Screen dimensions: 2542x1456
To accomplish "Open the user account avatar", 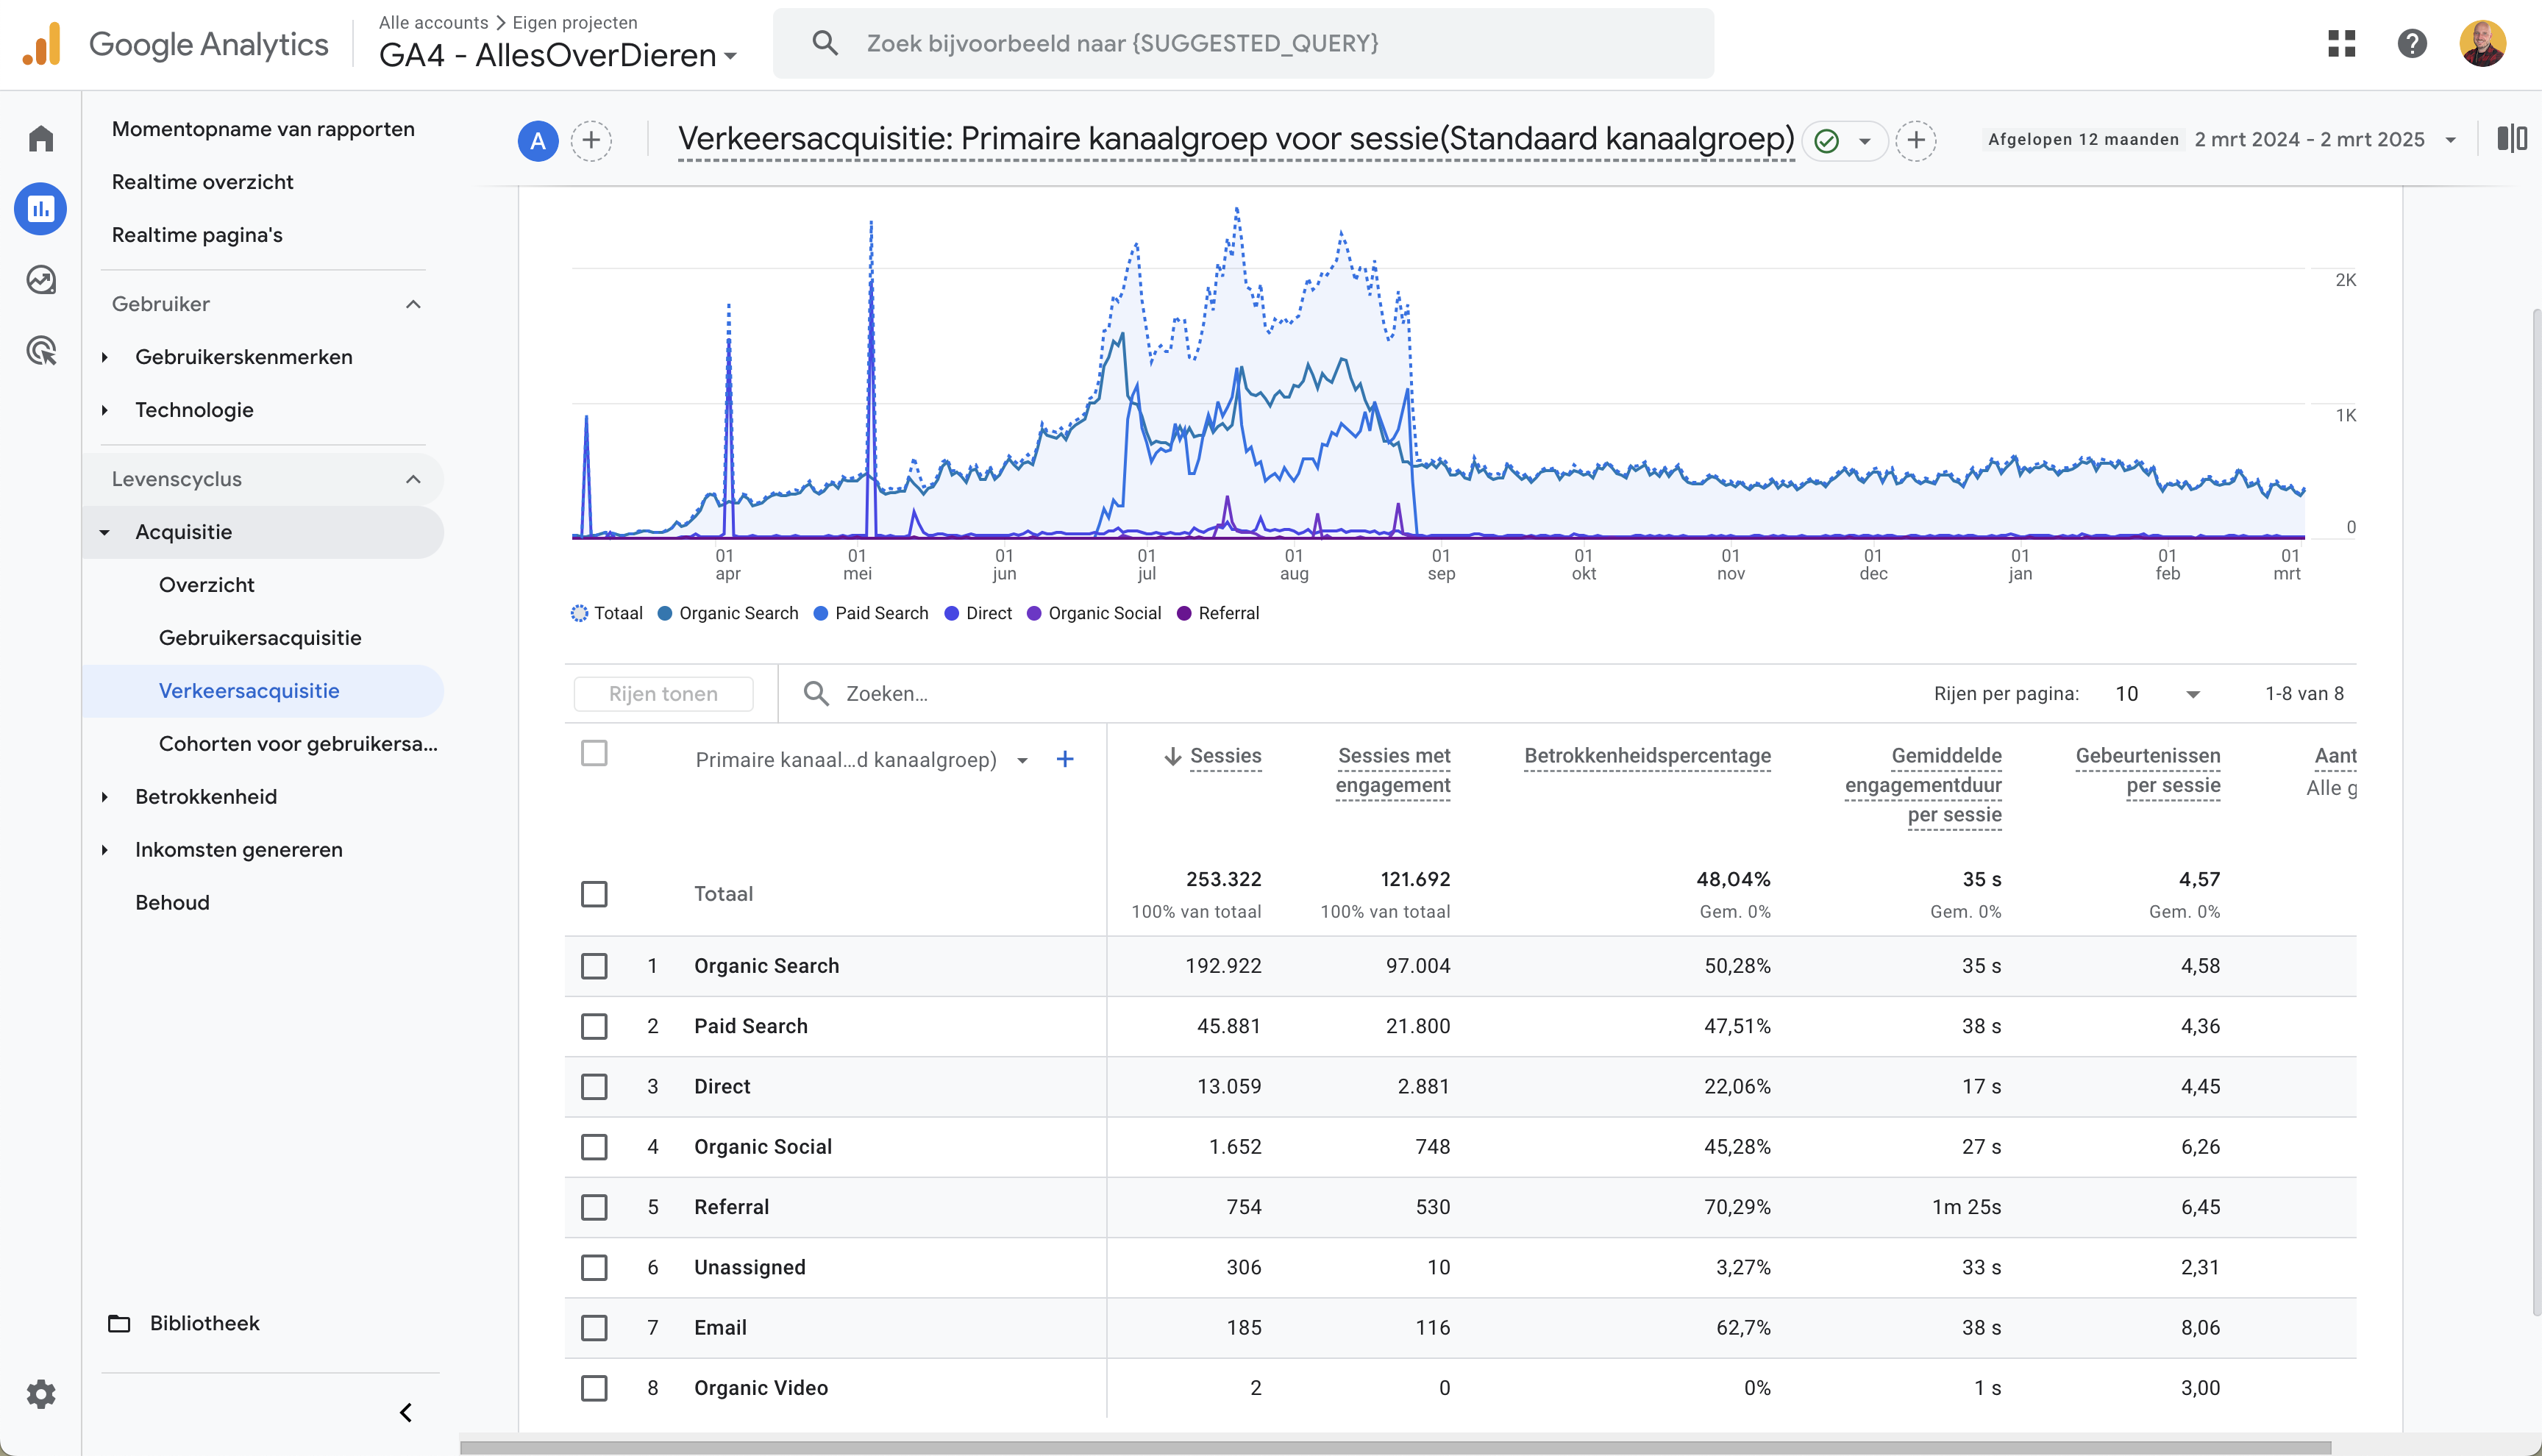I will [2483, 43].
